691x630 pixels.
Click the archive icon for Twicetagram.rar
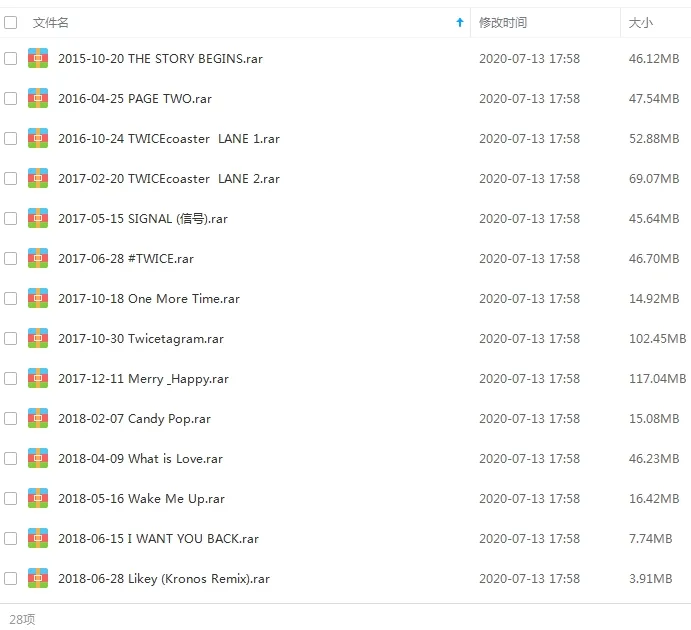[x=38, y=338]
